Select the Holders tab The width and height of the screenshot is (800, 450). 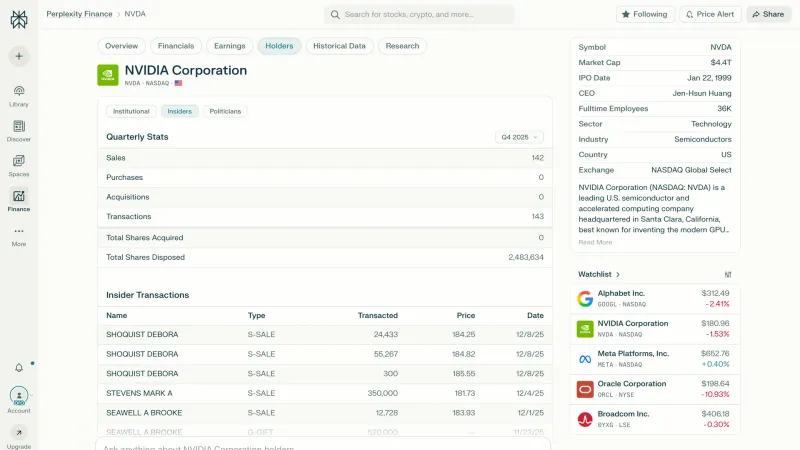[x=279, y=46]
